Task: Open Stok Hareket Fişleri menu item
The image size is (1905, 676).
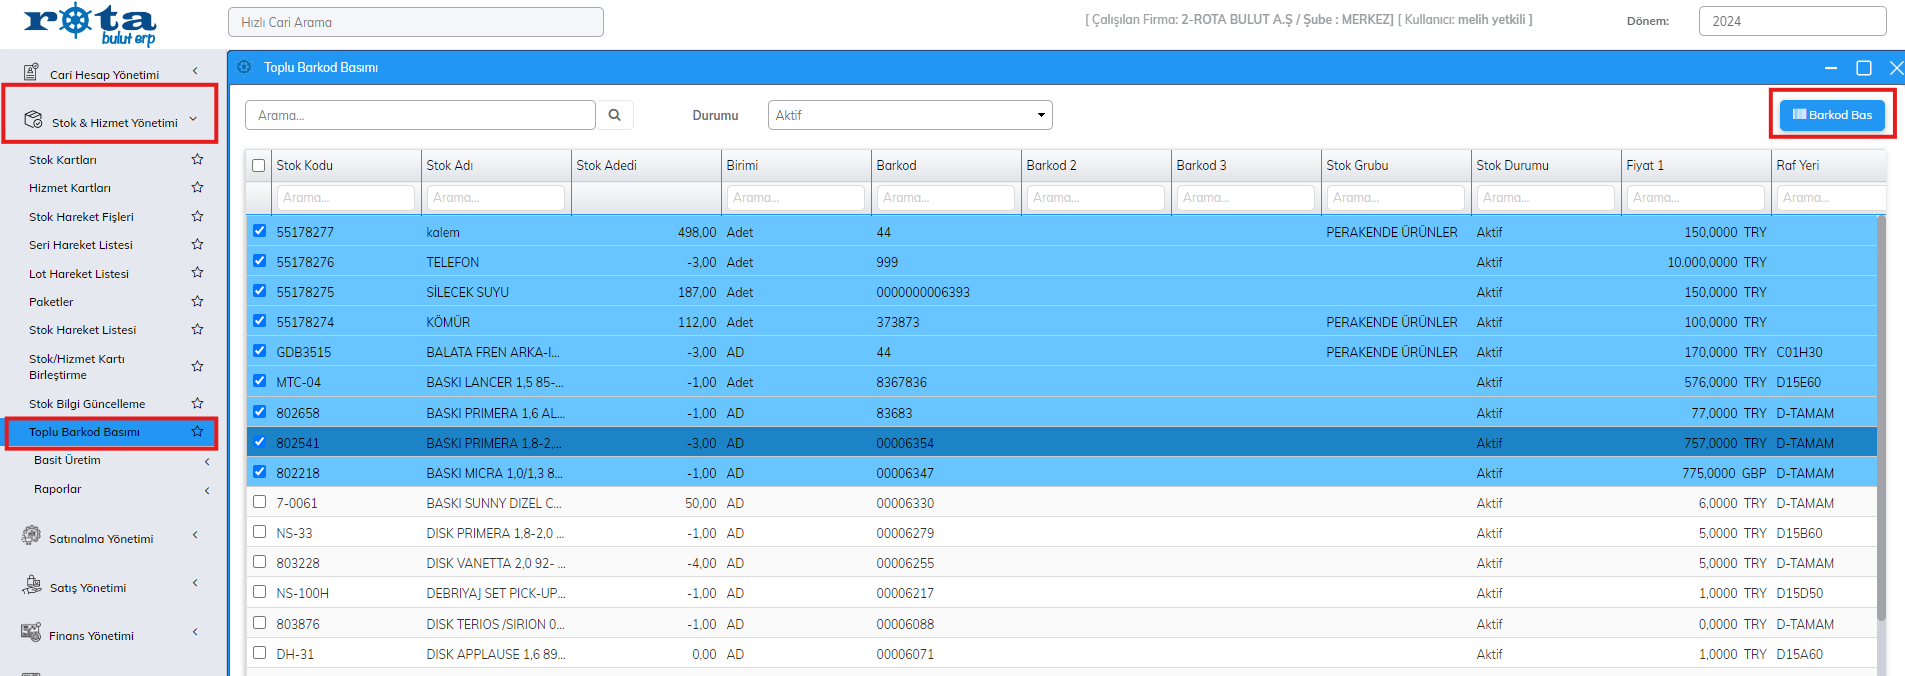Action: click(x=81, y=217)
